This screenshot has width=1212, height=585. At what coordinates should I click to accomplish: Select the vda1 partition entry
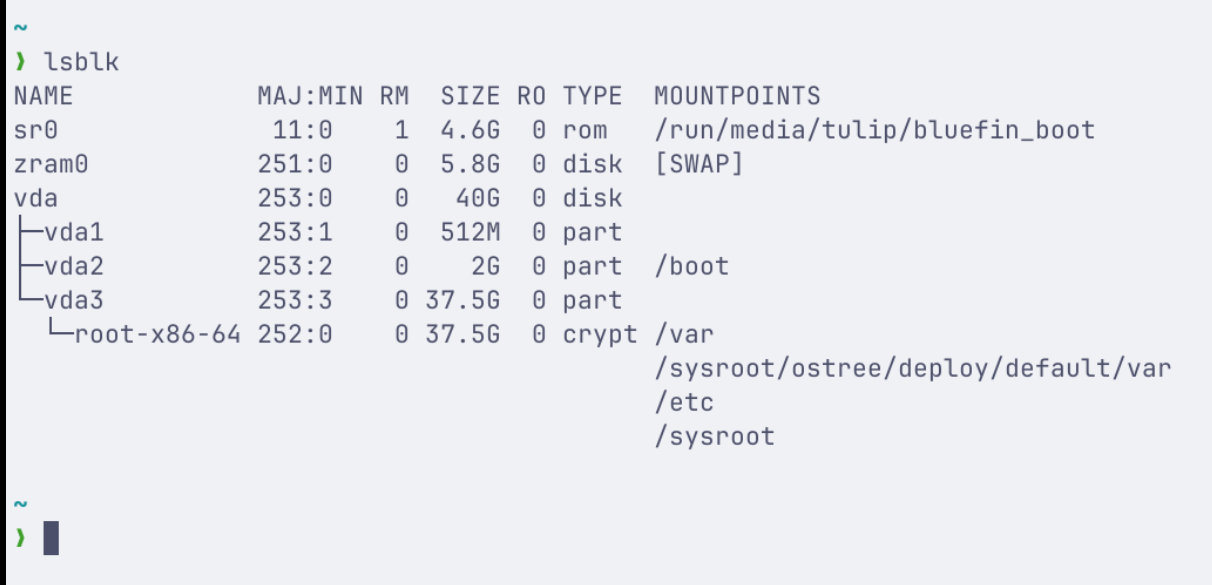73,232
